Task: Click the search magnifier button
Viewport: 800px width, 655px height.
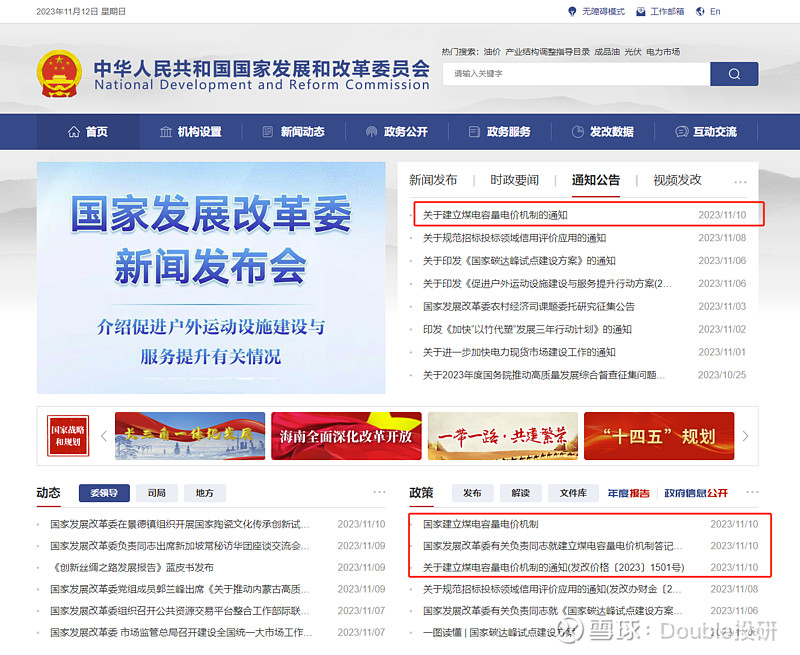Action: [734, 74]
